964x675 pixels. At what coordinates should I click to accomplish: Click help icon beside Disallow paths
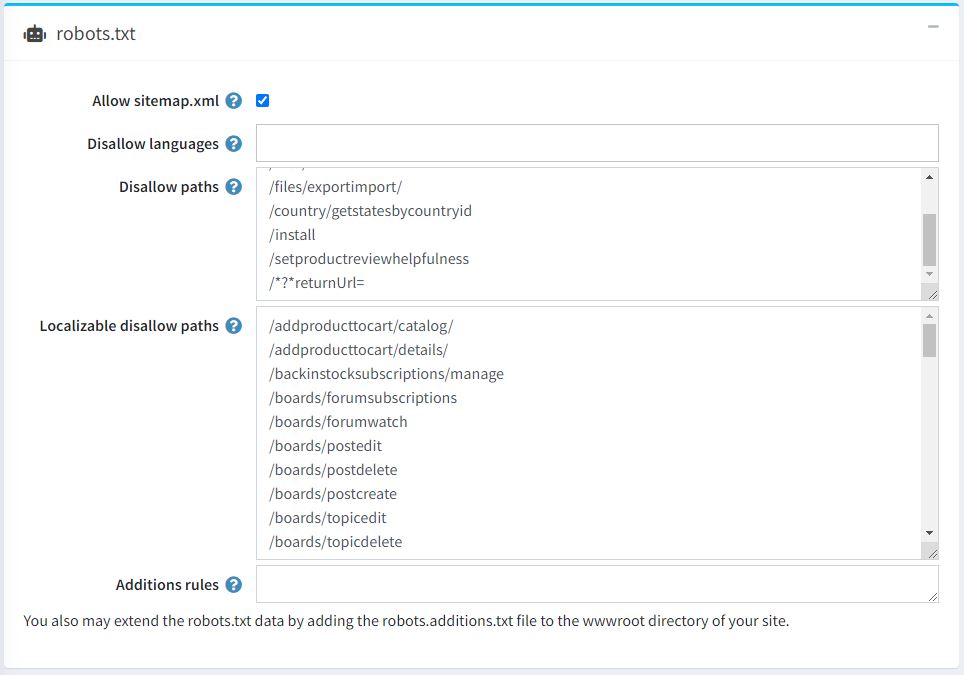pyautogui.click(x=234, y=187)
